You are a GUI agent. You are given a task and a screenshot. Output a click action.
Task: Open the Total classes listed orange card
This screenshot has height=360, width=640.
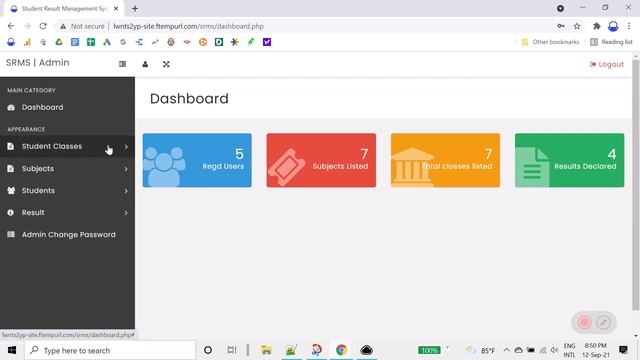pyautogui.click(x=445, y=160)
